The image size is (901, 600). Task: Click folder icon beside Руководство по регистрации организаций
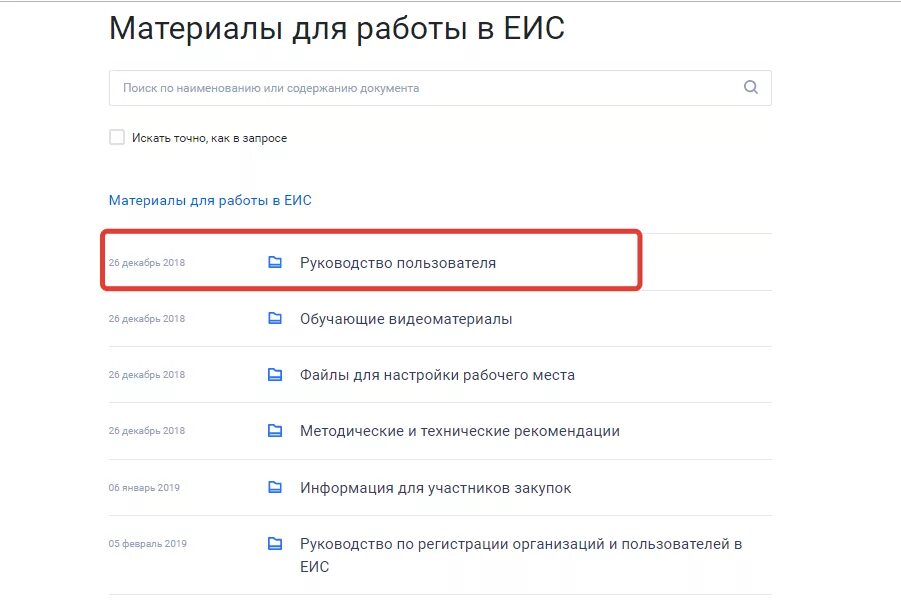coord(275,543)
